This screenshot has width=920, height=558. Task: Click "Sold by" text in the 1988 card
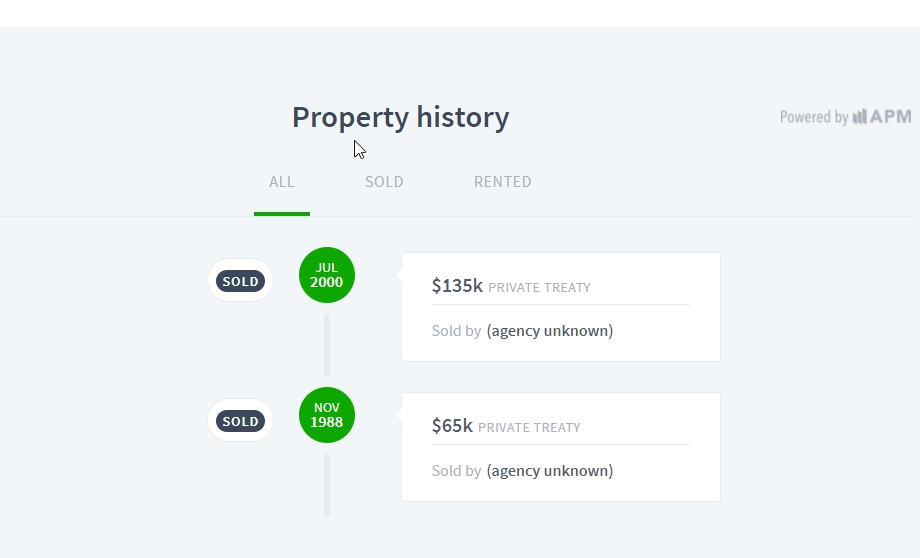pyautogui.click(x=456, y=471)
